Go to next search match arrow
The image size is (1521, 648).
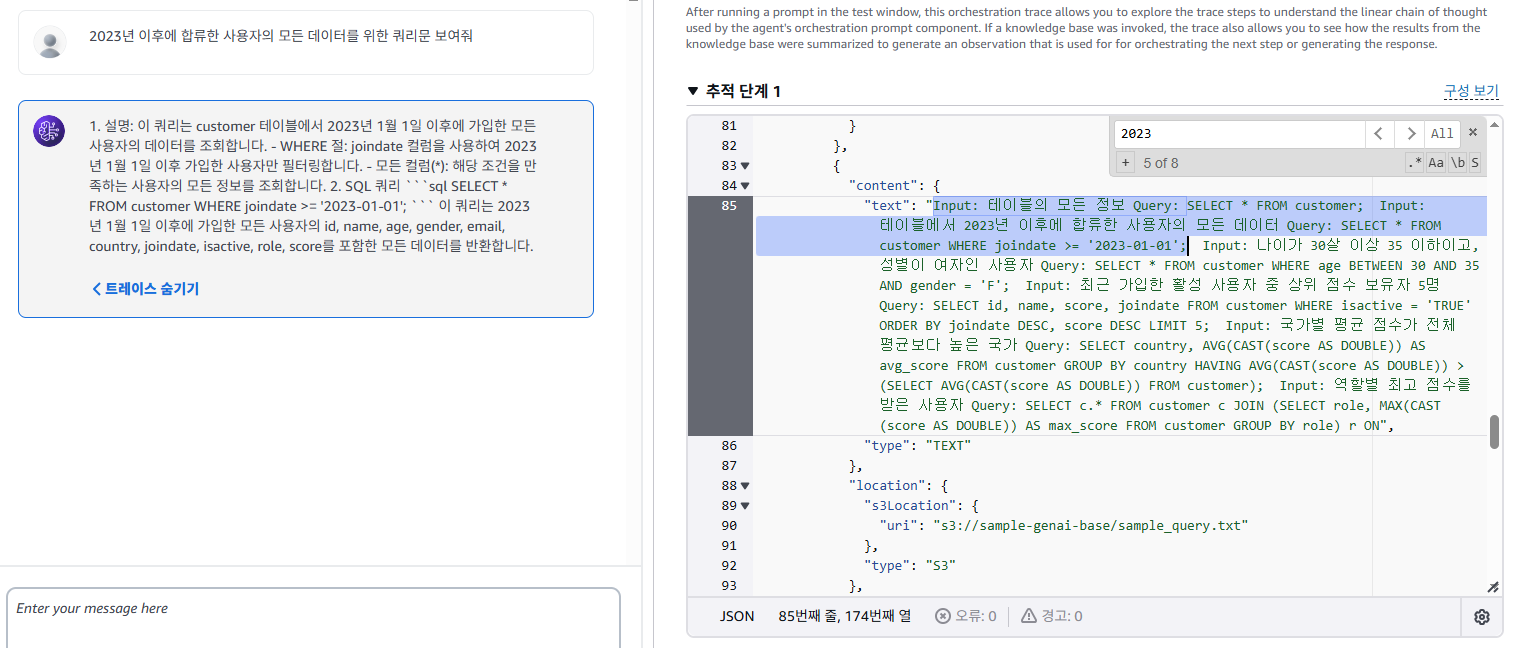(x=1409, y=134)
